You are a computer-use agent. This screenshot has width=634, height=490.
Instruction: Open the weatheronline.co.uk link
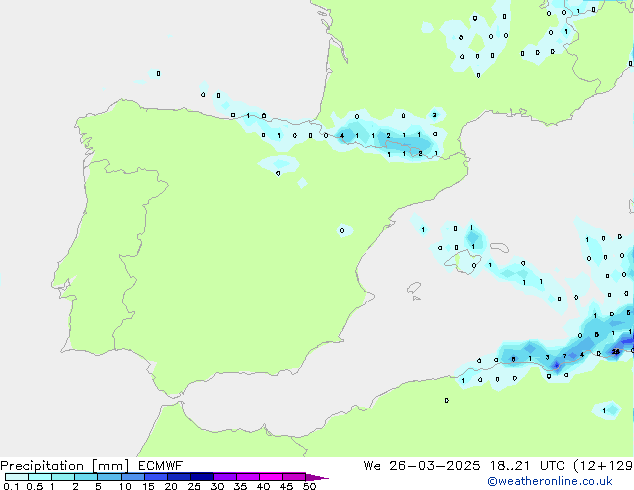tap(550, 481)
